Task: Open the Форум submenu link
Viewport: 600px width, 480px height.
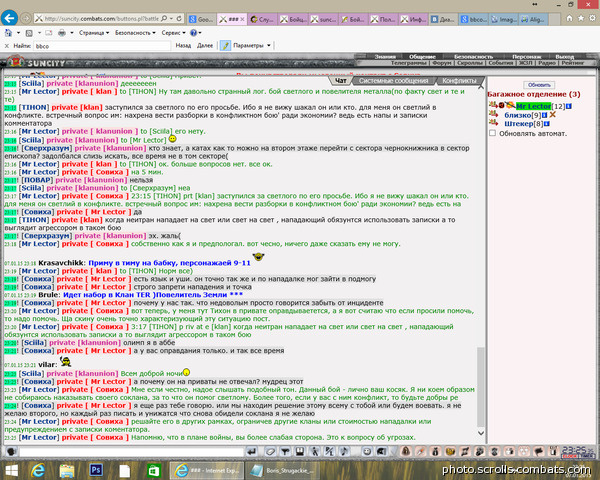Action: (x=442, y=63)
